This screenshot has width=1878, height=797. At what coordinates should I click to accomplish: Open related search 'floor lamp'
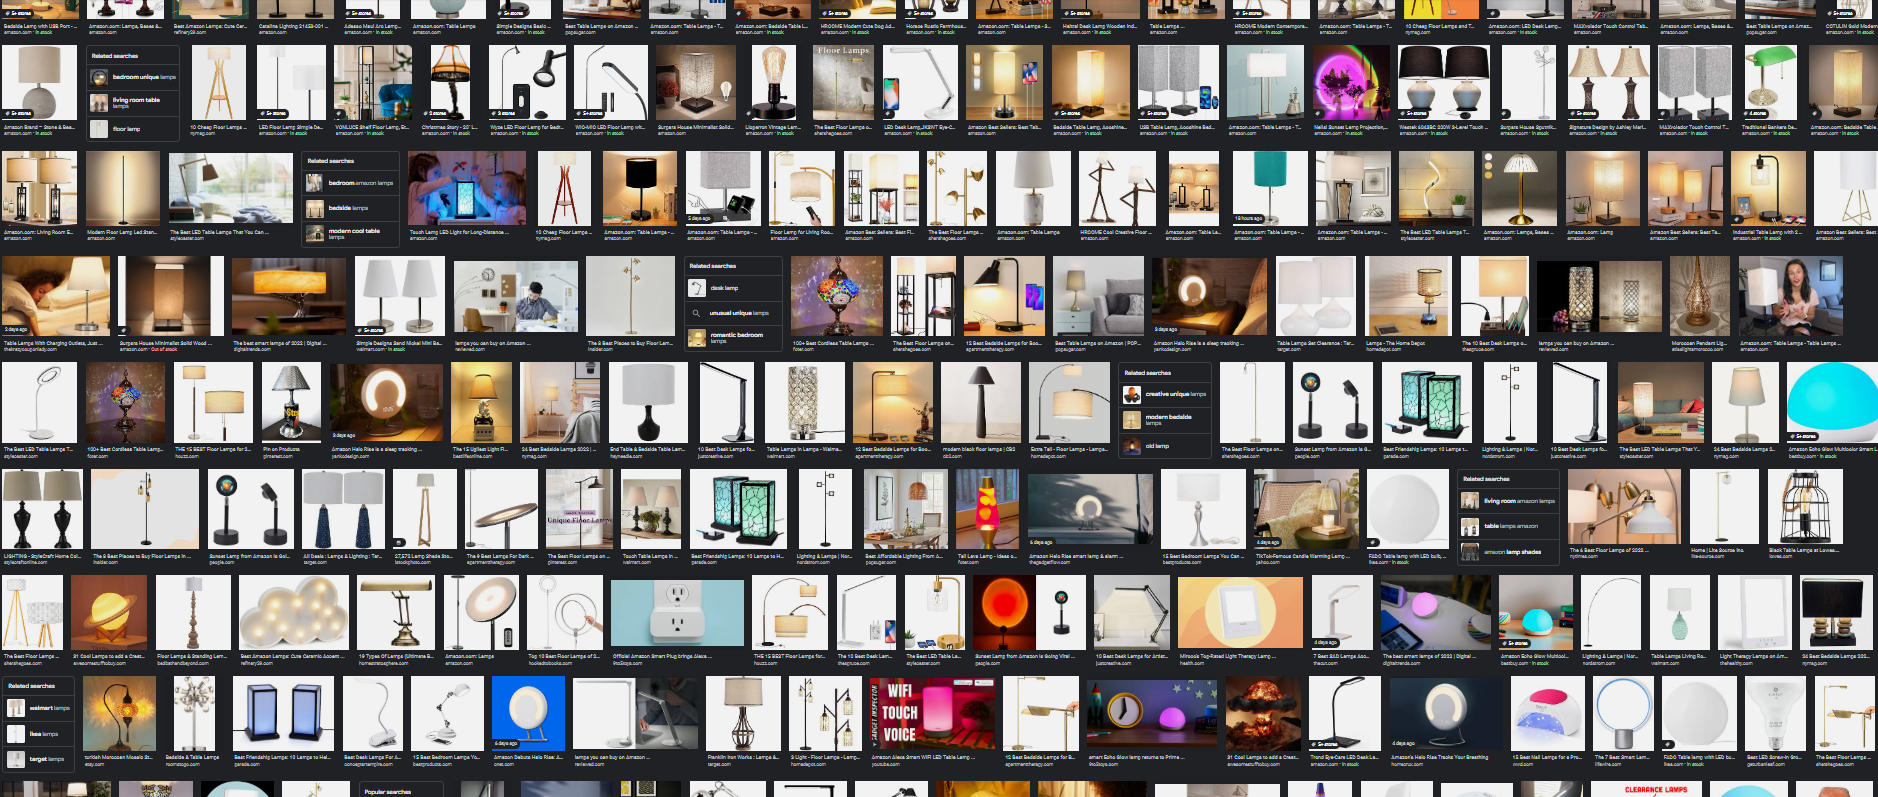pos(134,129)
